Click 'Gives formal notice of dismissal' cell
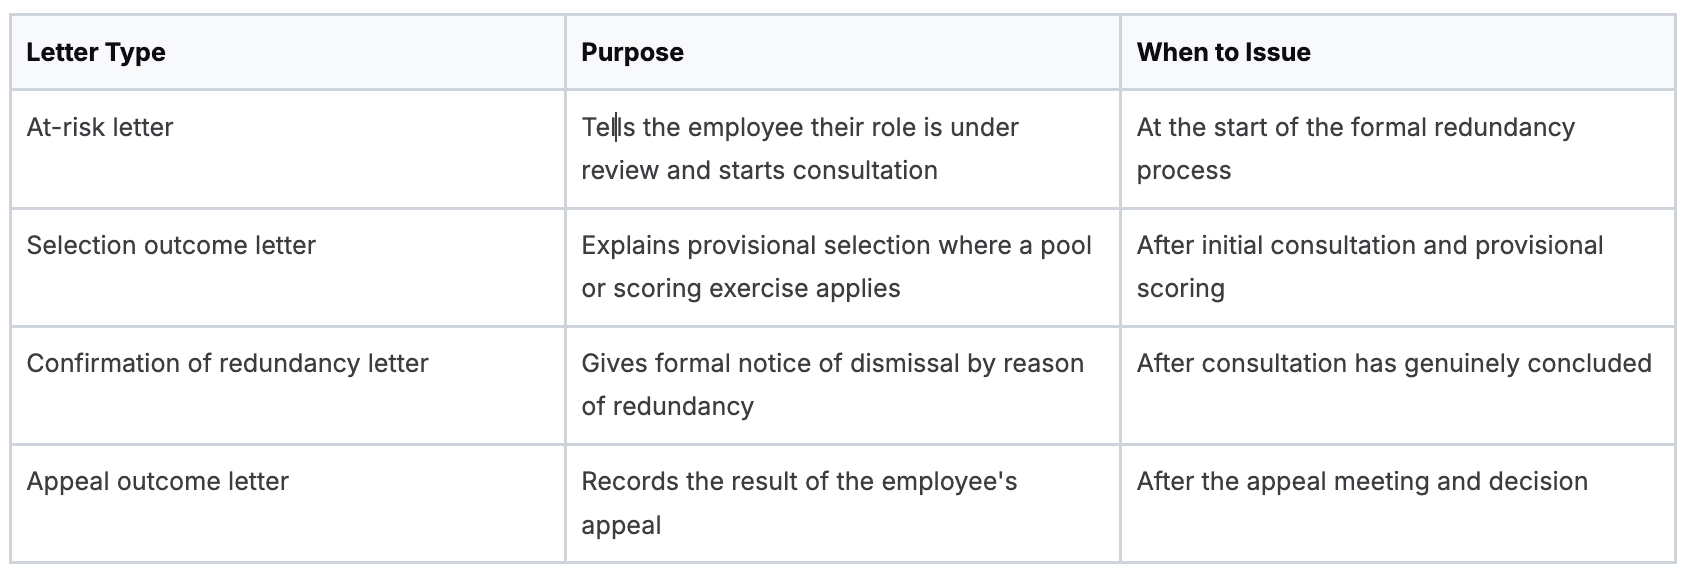 click(x=842, y=384)
